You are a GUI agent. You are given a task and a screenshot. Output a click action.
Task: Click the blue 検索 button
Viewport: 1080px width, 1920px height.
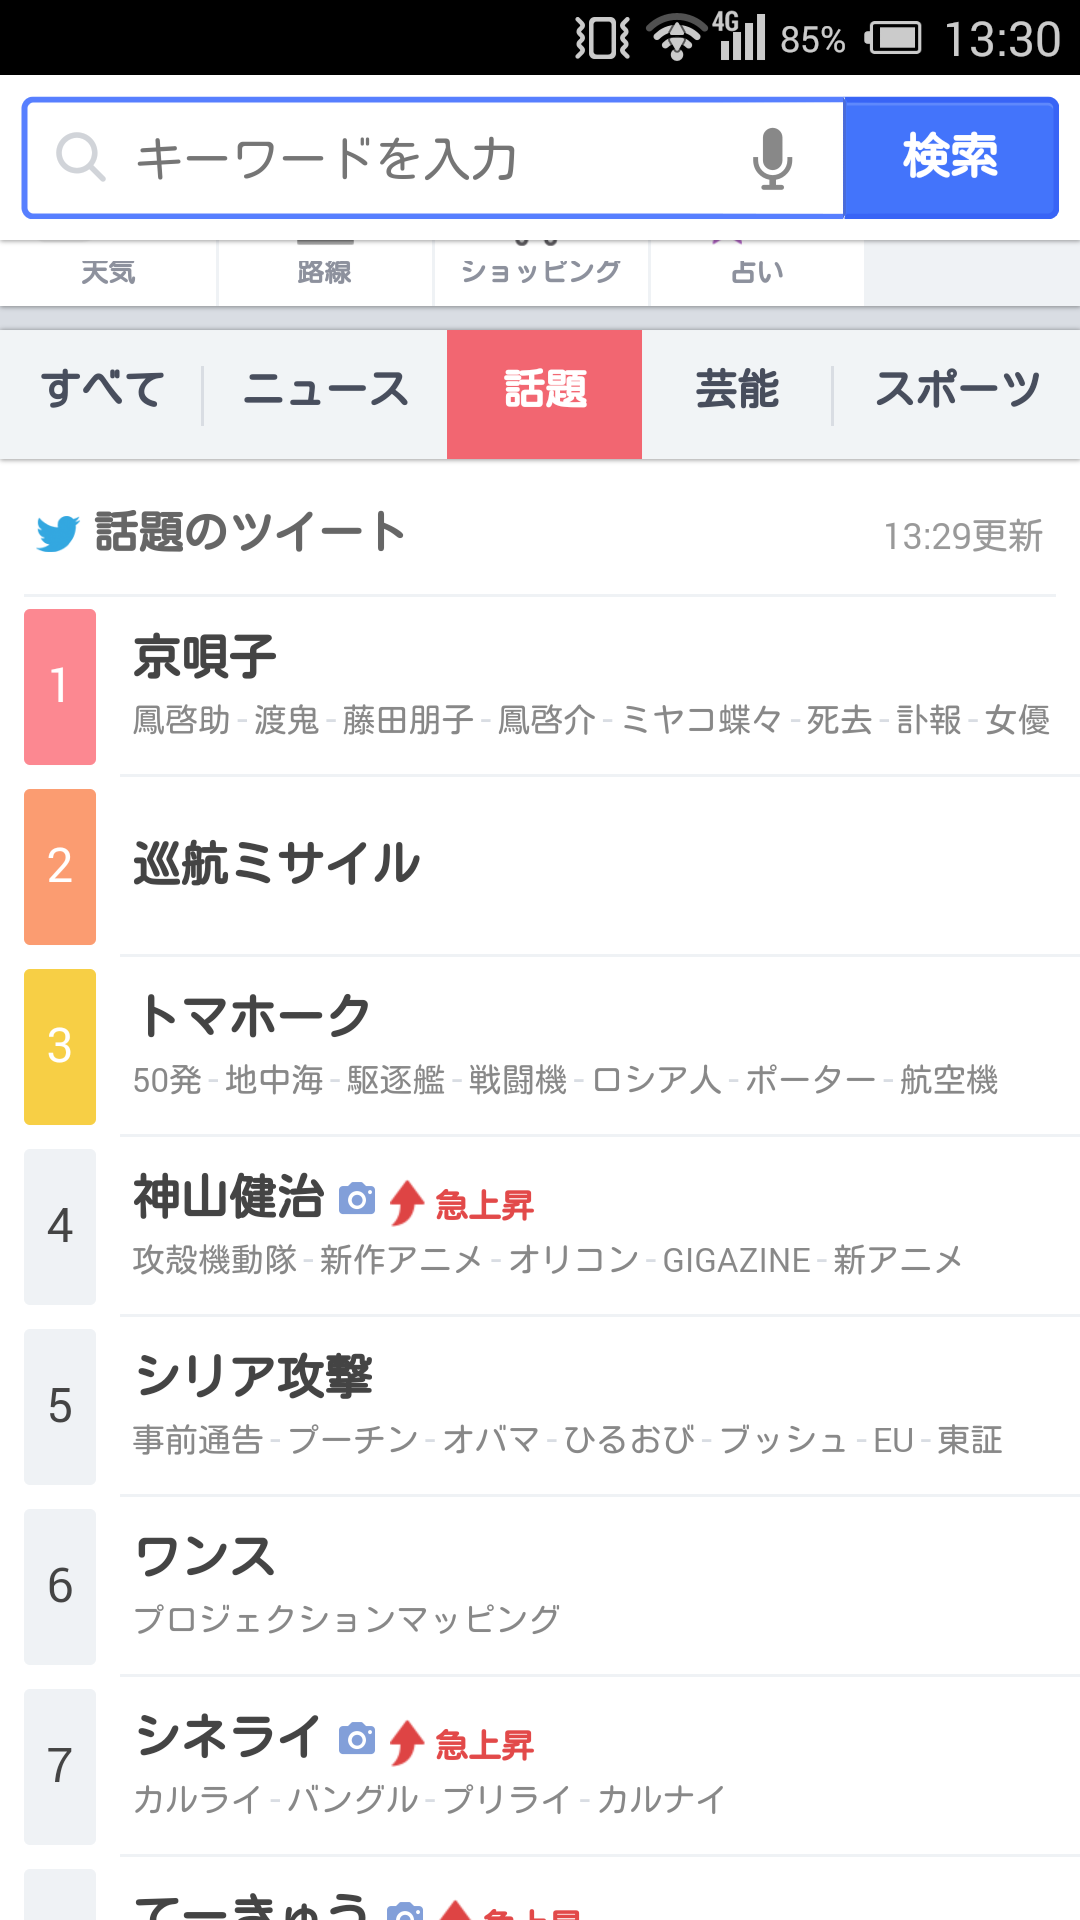(951, 158)
